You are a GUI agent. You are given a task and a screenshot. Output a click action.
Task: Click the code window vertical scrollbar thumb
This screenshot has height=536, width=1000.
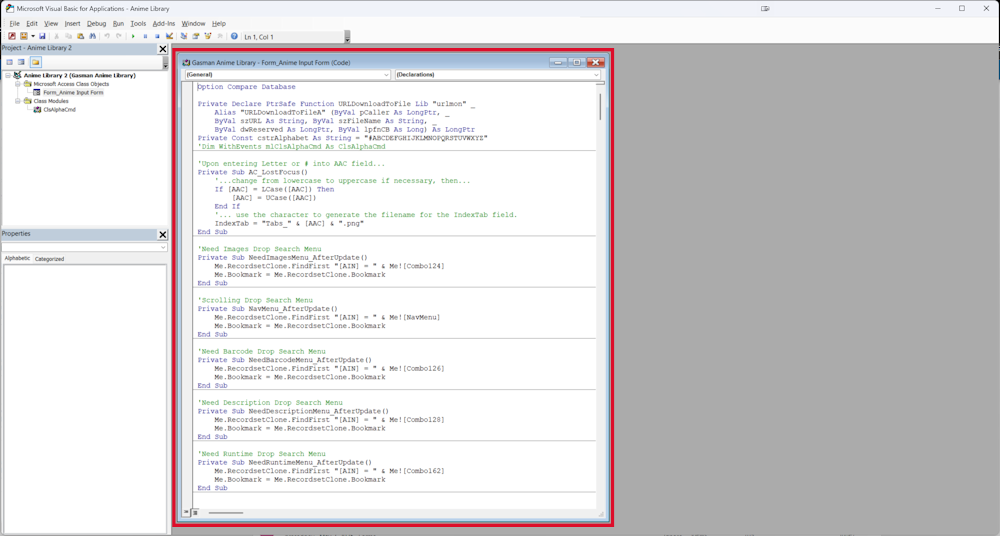tap(599, 107)
